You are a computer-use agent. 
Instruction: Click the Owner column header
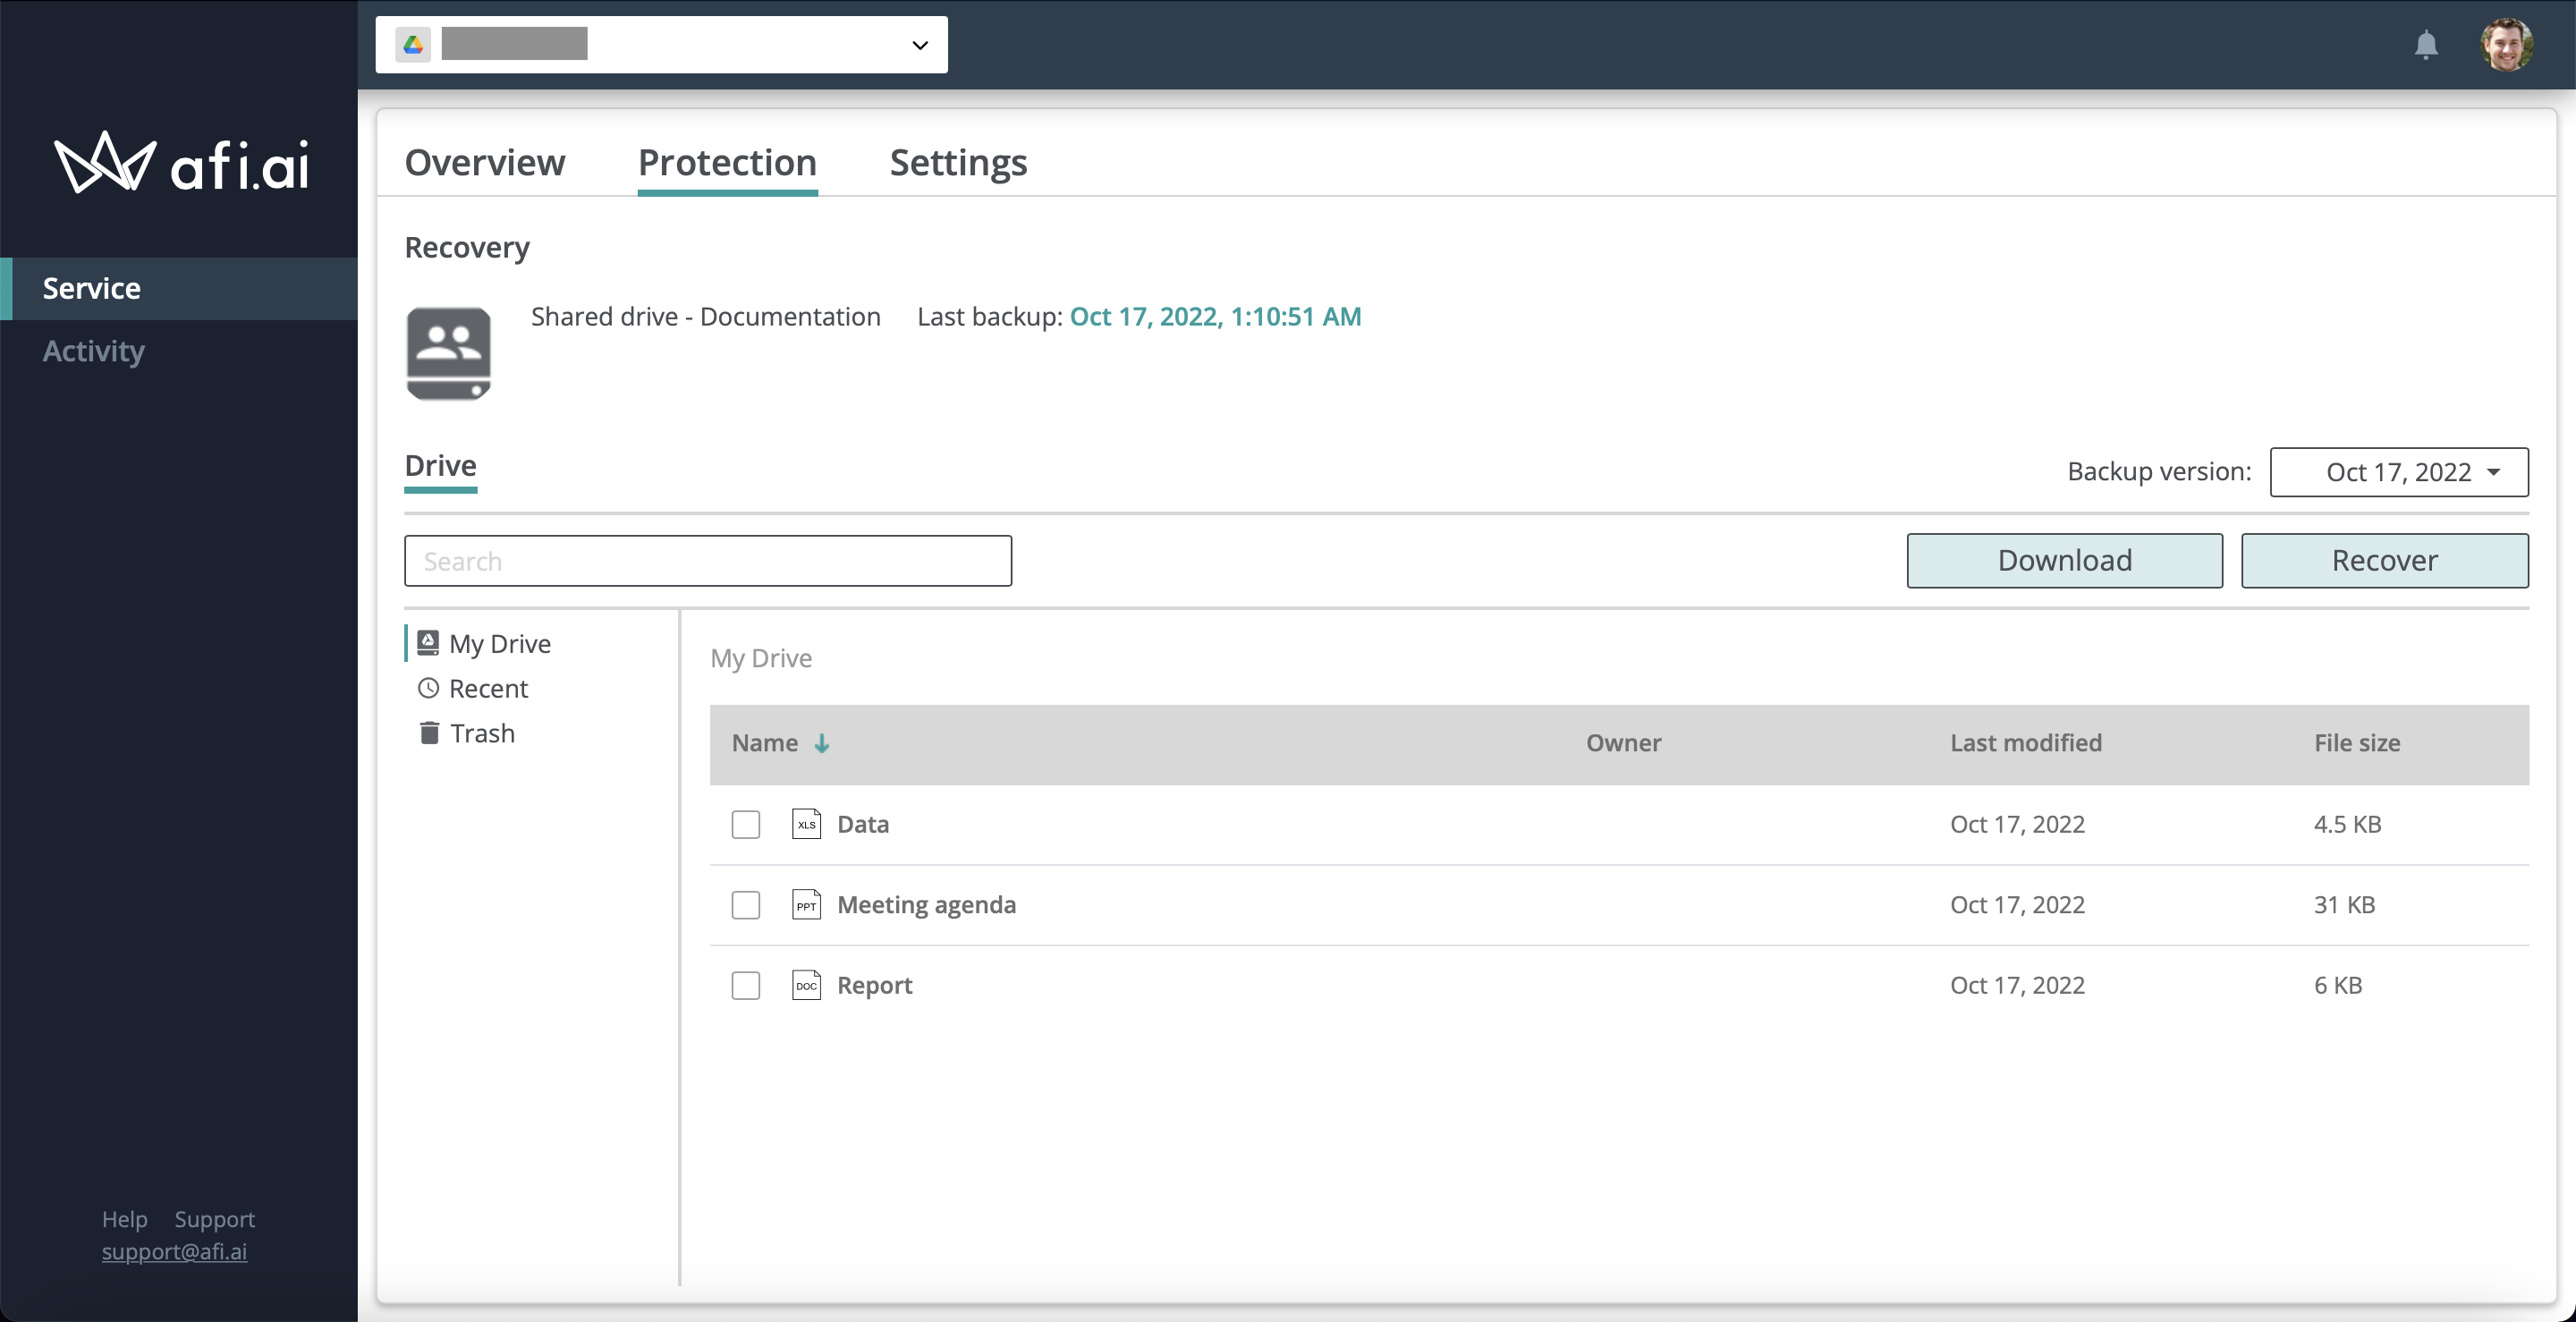coord(1623,743)
